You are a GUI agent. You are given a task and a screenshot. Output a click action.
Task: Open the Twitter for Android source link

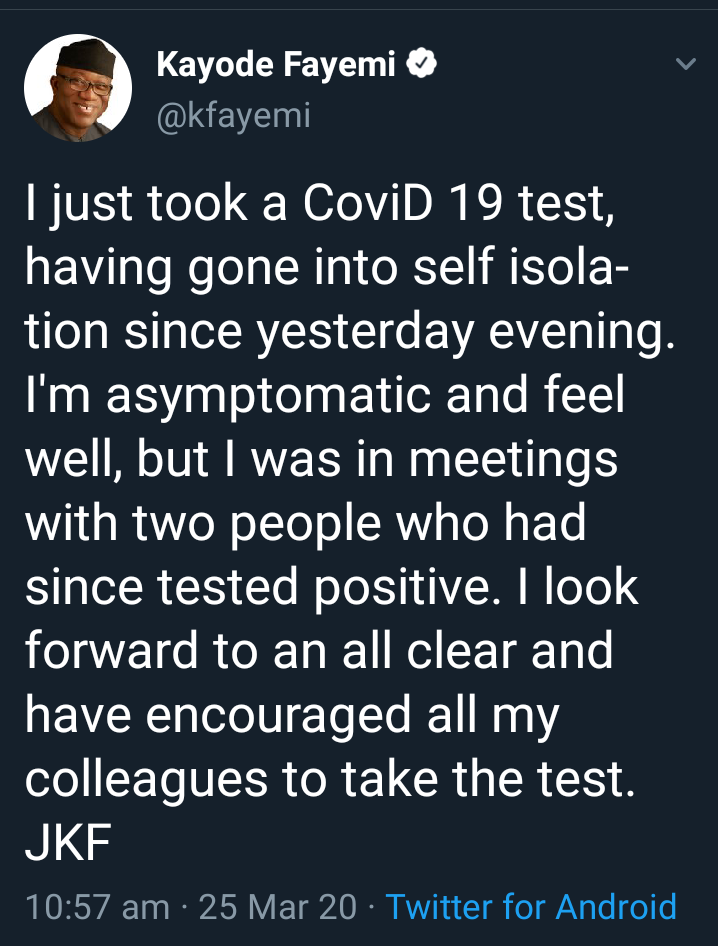pyautogui.click(x=531, y=906)
